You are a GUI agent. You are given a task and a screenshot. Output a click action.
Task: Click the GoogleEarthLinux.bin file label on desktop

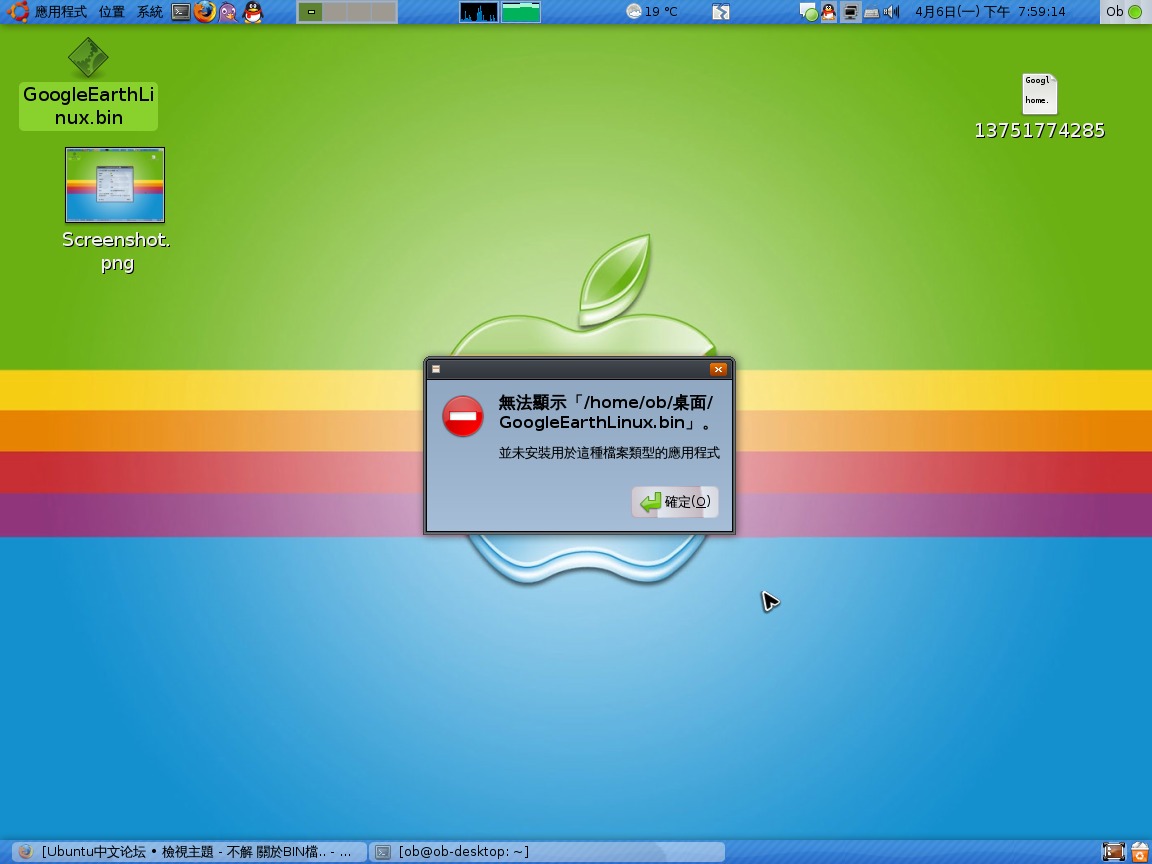click(88, 106)
